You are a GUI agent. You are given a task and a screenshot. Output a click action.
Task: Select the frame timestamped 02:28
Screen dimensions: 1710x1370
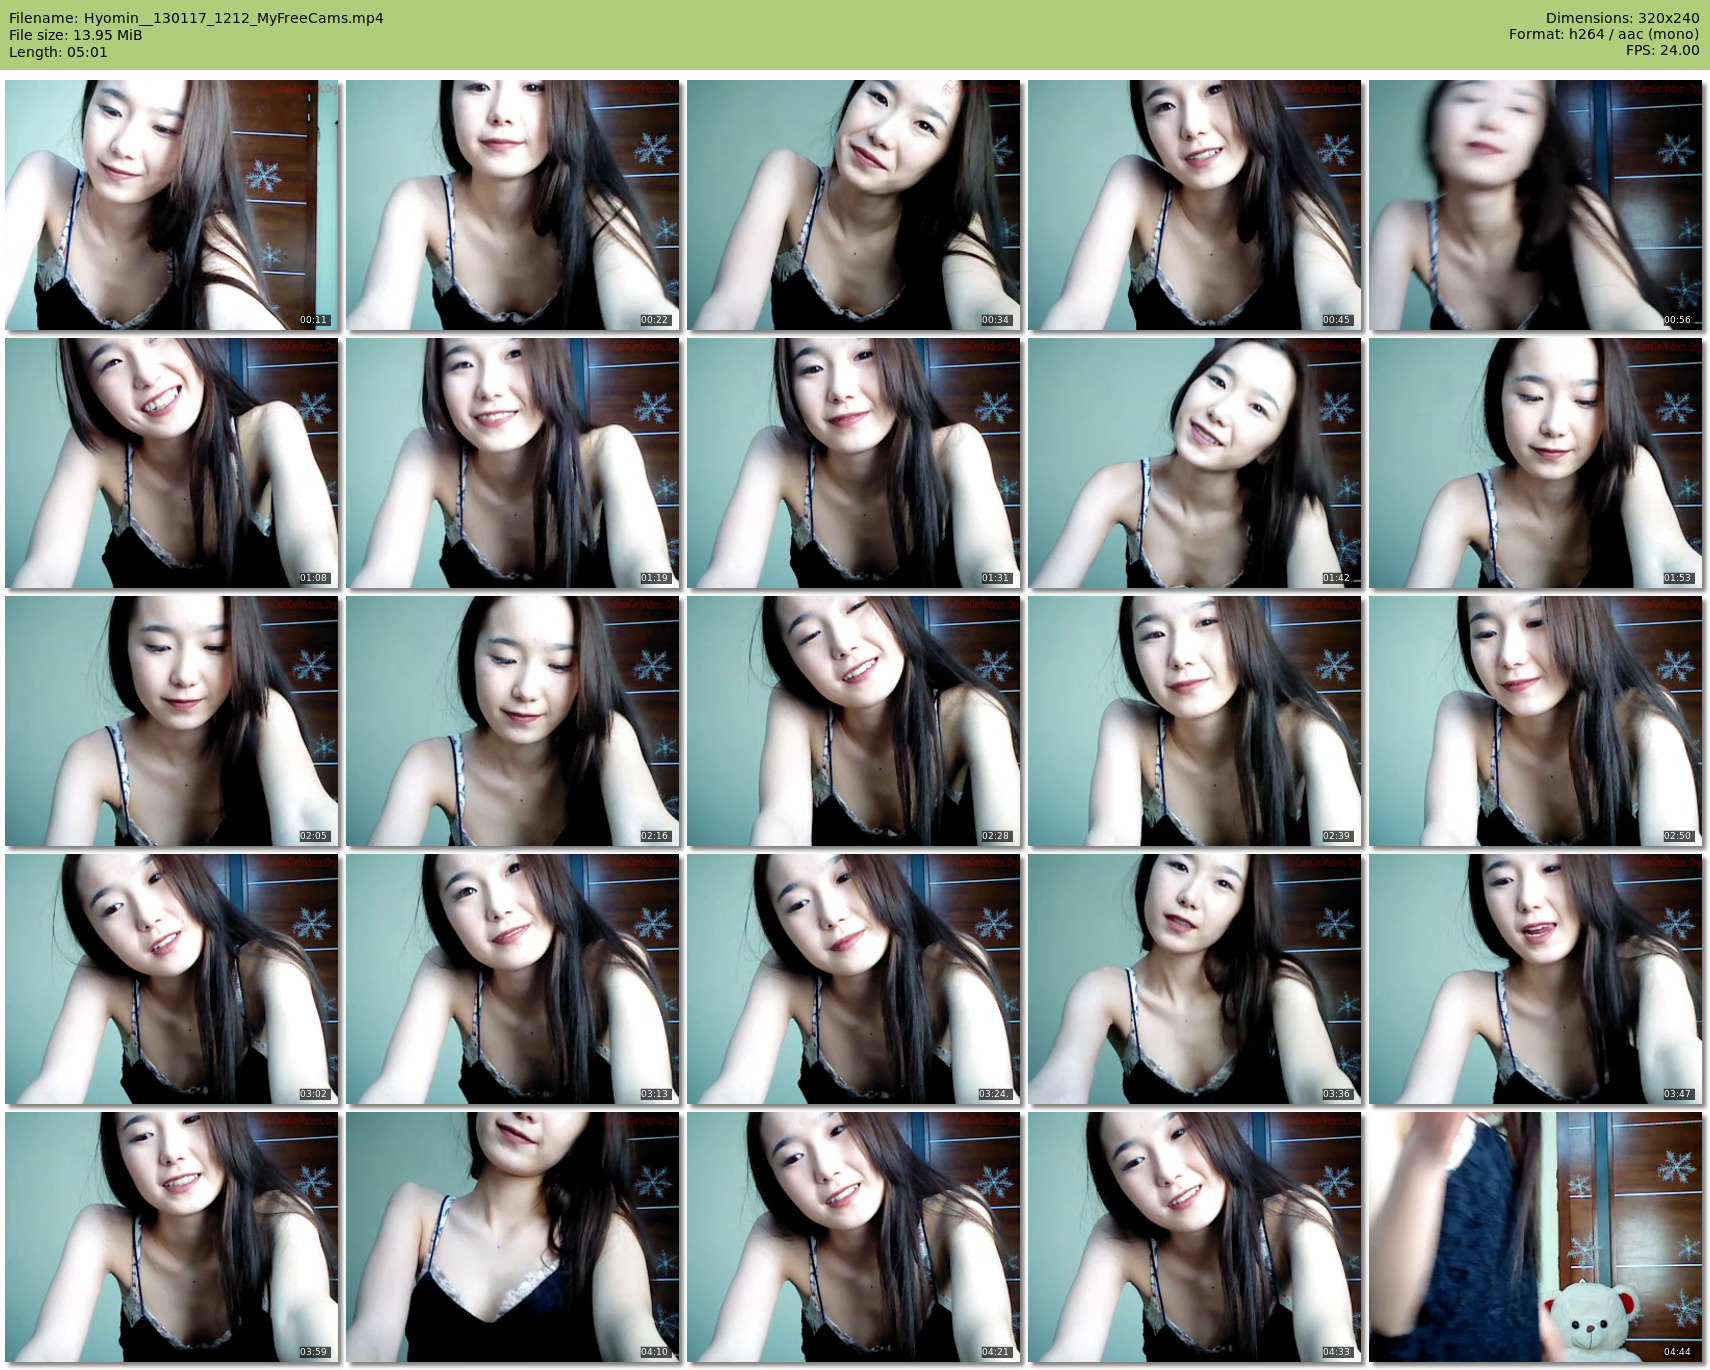coord(853,721)
